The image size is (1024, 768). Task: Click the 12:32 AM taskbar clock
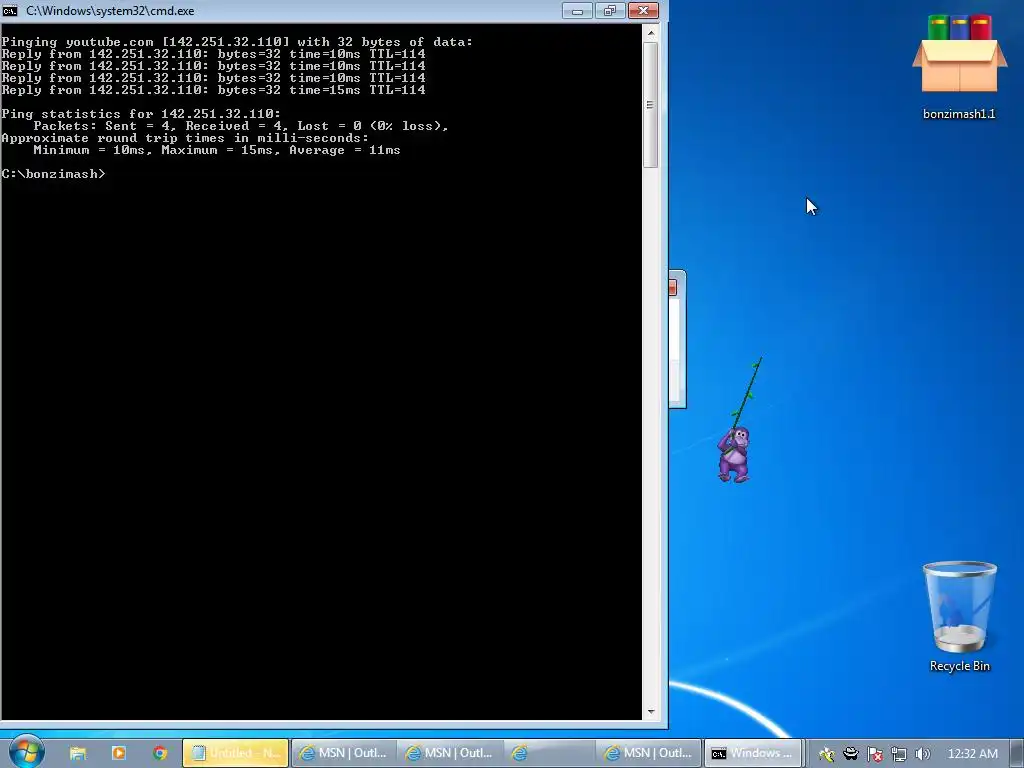(x=972, y=754)
